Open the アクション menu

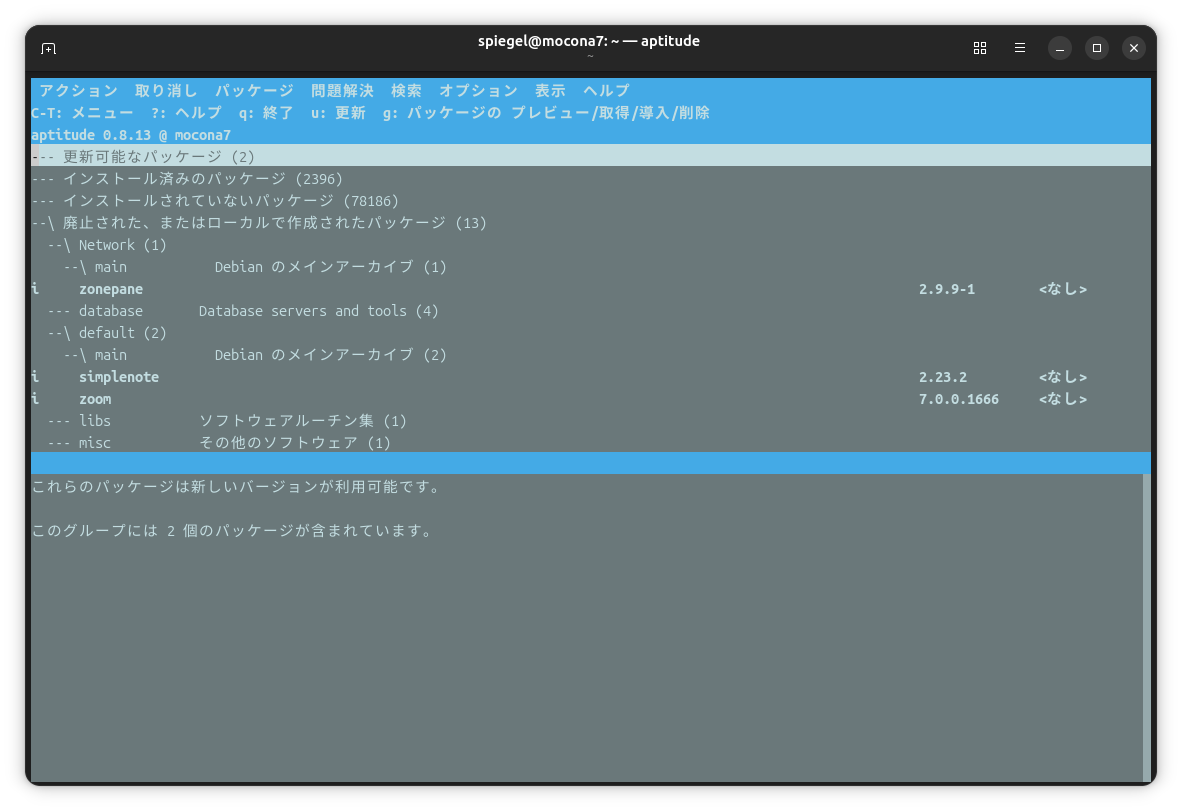pos(78,91)
